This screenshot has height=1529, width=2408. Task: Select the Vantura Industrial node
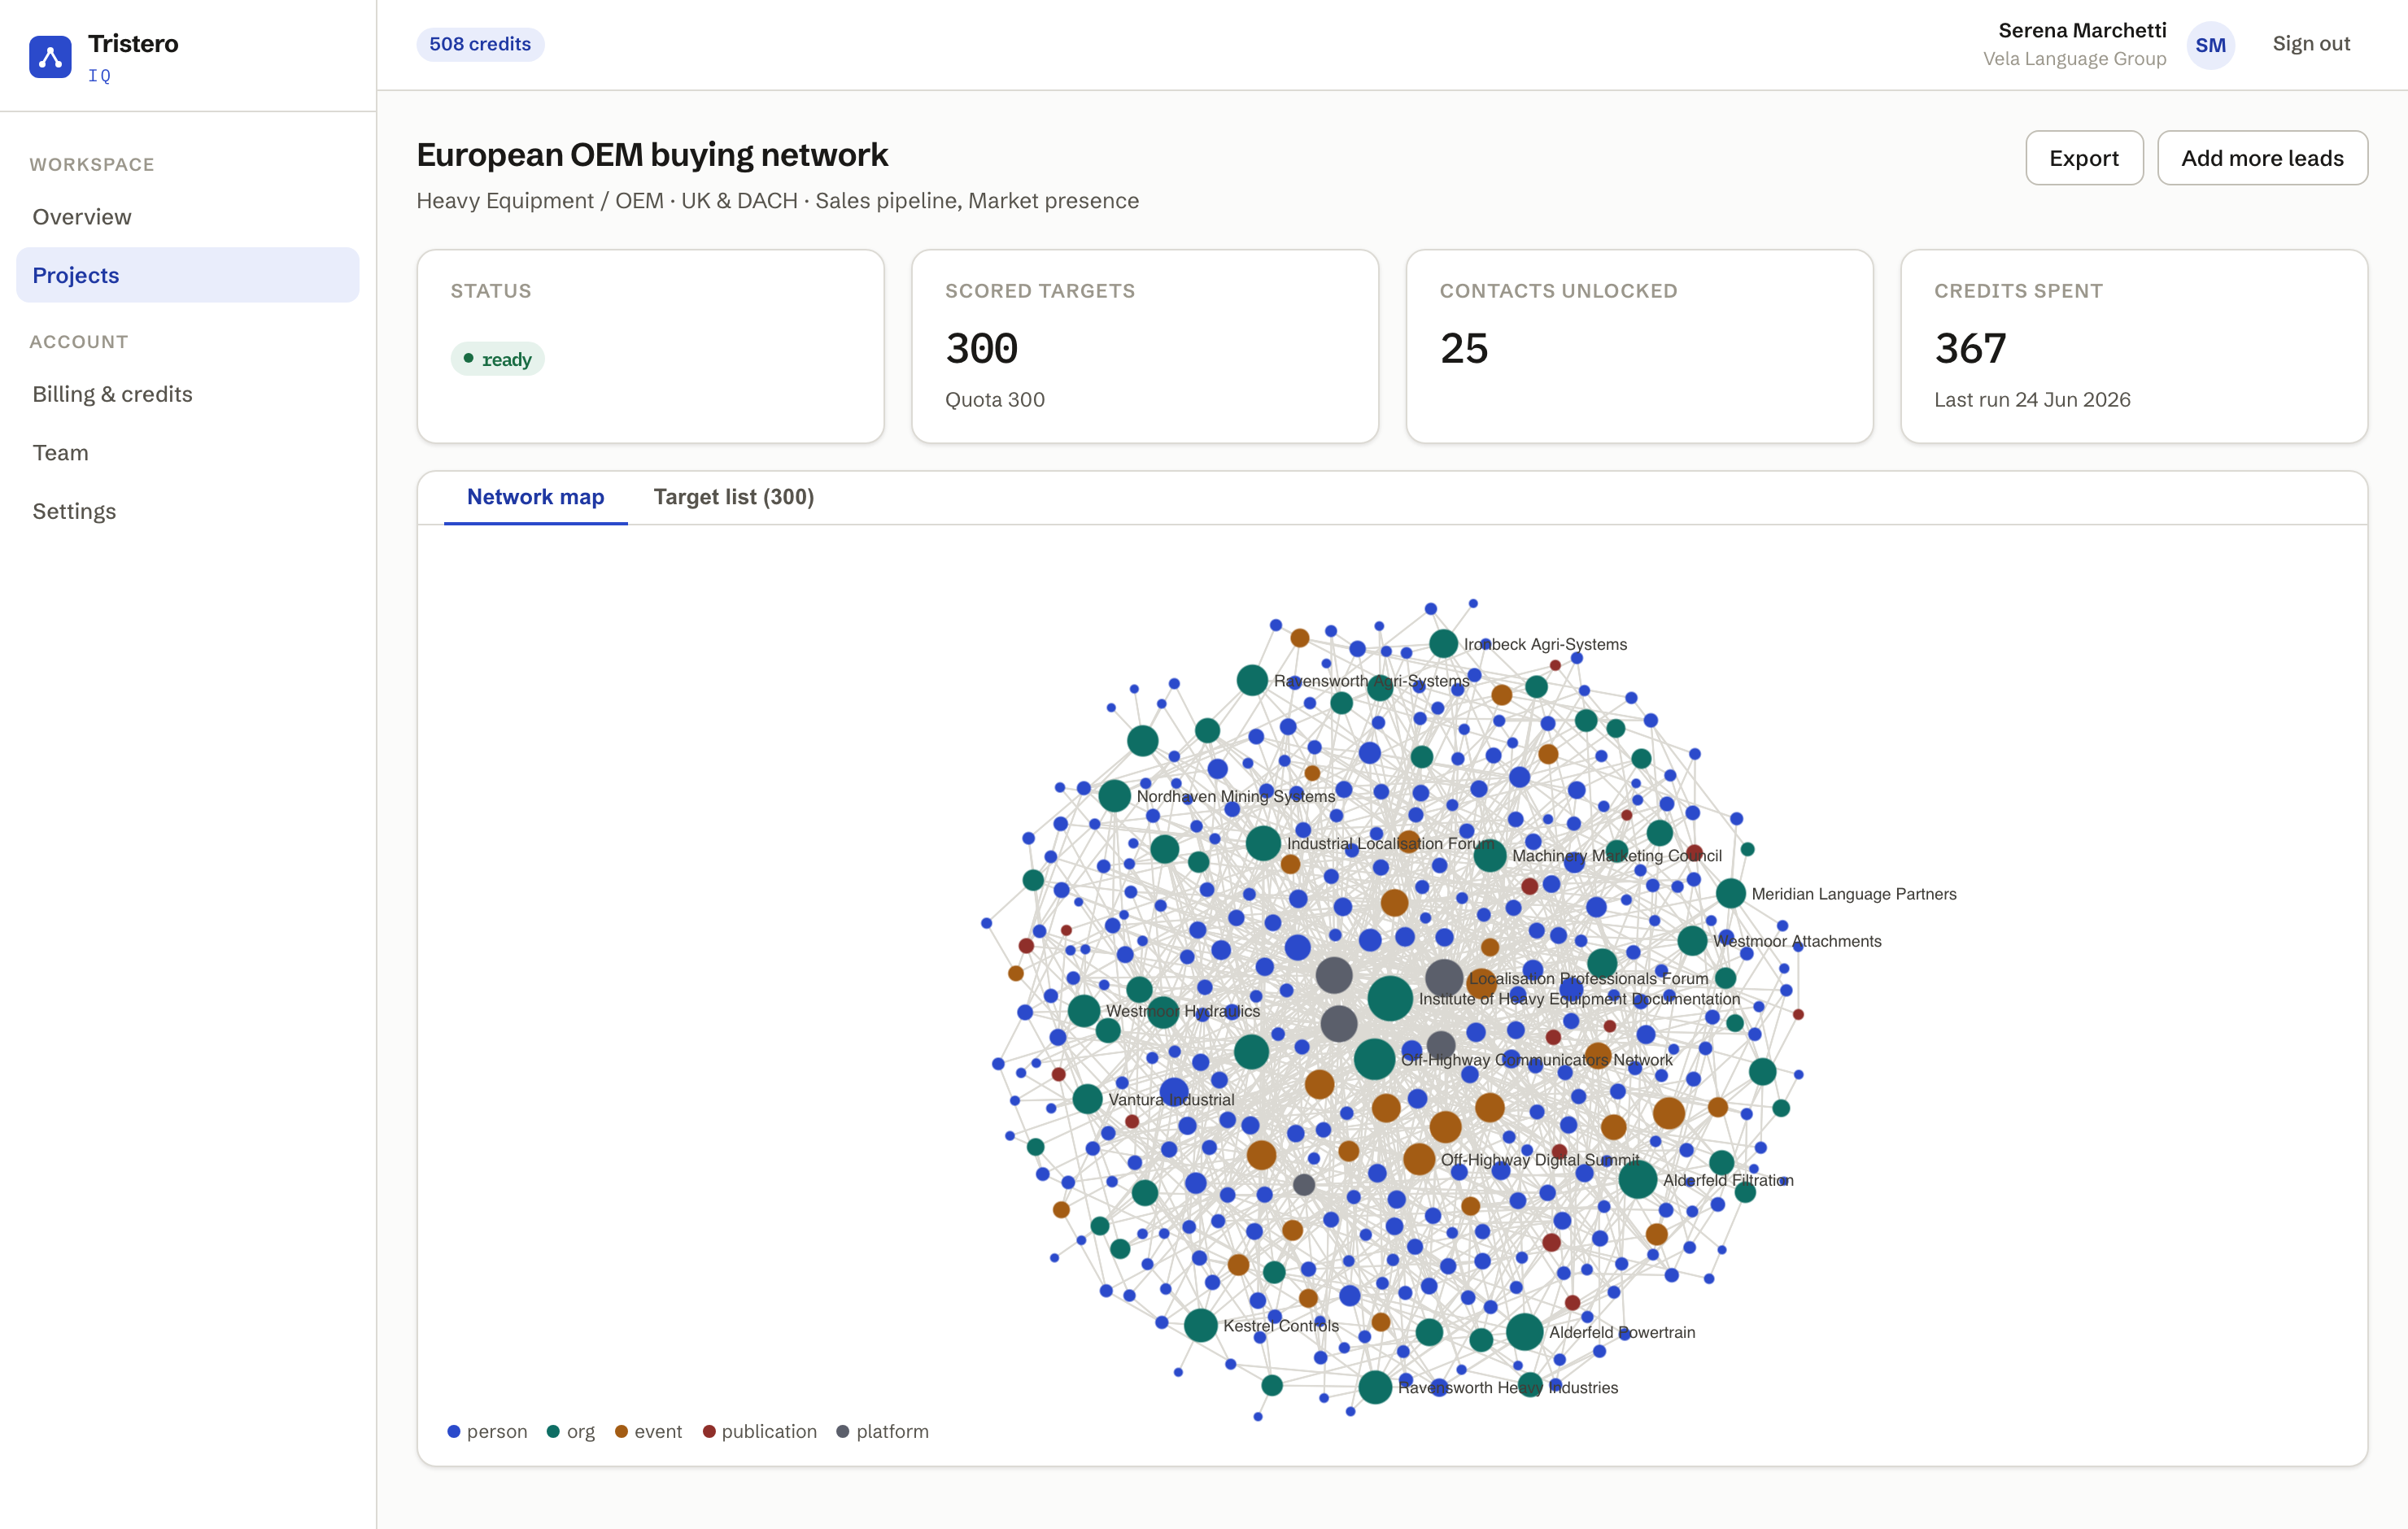pos(1087,1099)
